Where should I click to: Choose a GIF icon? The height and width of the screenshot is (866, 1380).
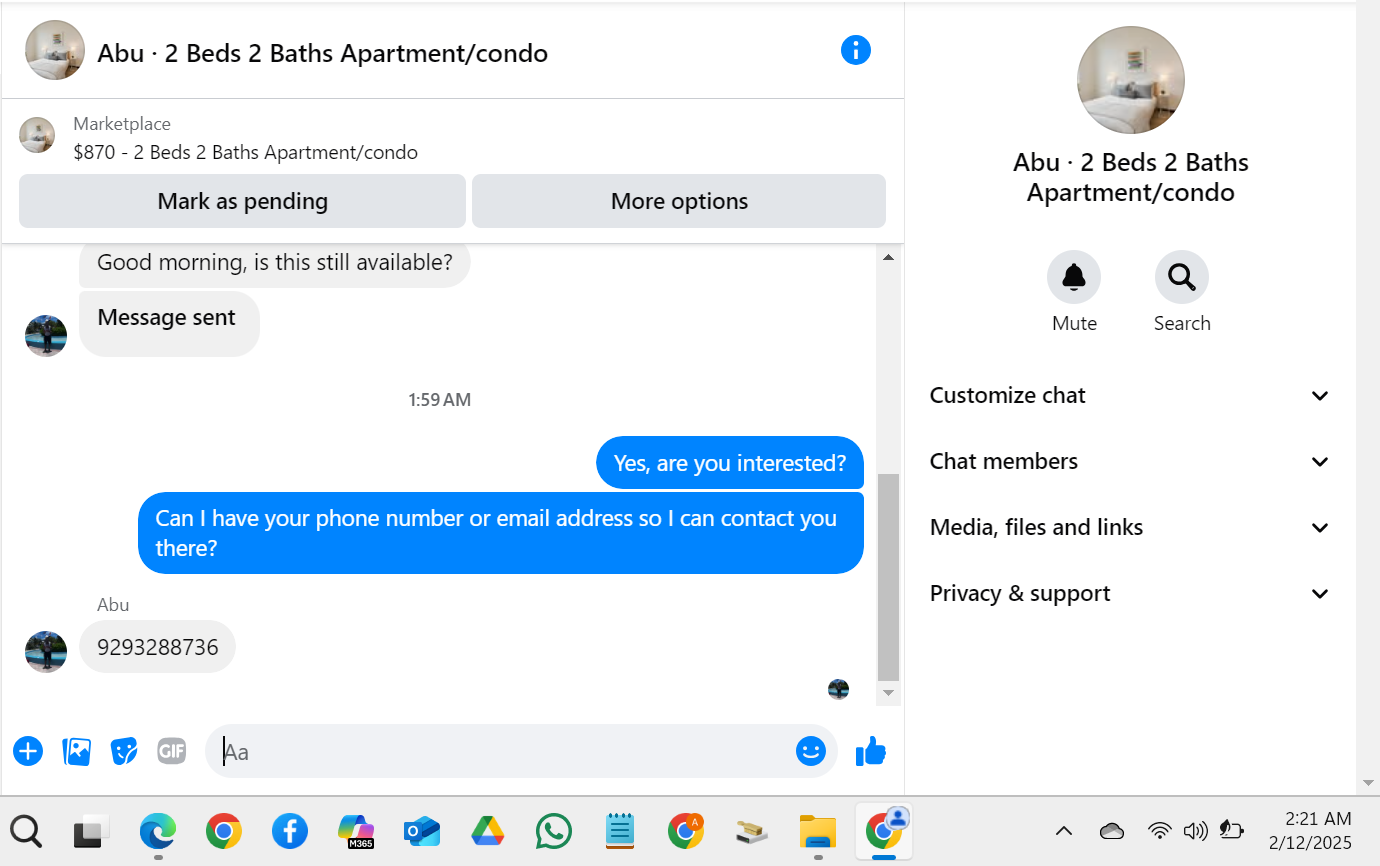click(172, 751)
